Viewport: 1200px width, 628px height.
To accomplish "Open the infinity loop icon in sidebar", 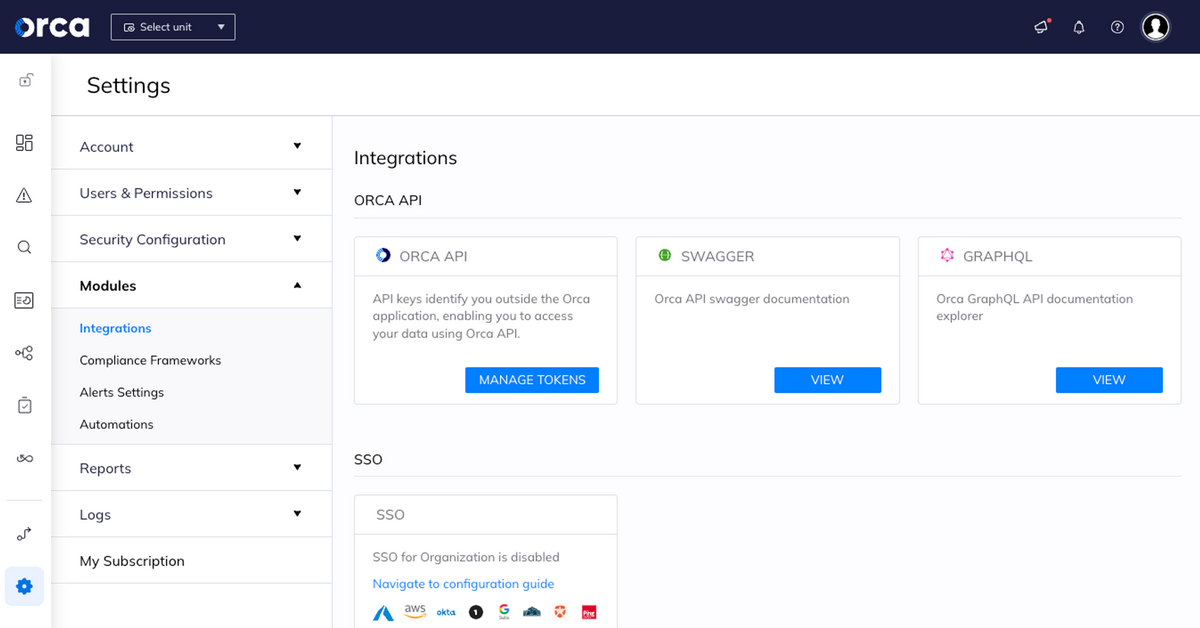I will click(x=25, y=458).
